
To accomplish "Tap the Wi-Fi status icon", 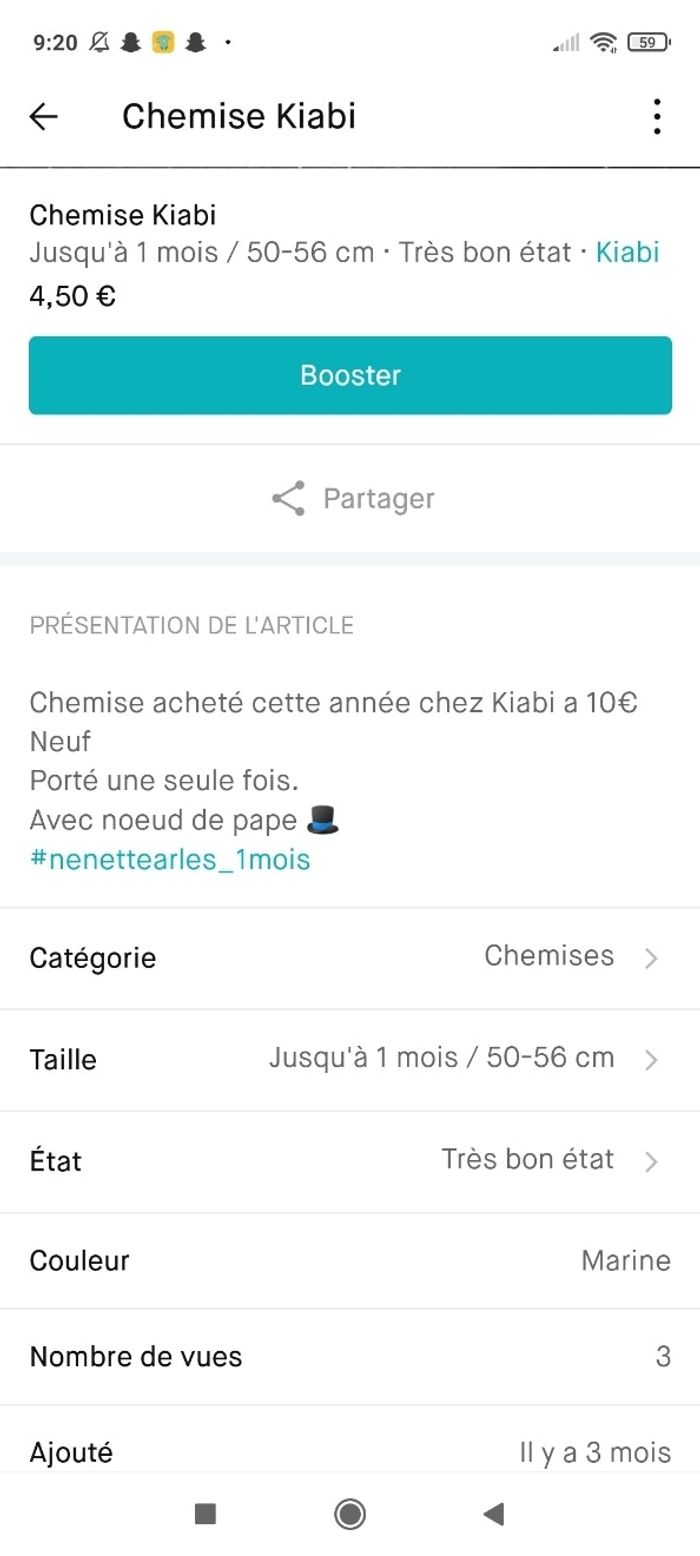I will point(603,42).
